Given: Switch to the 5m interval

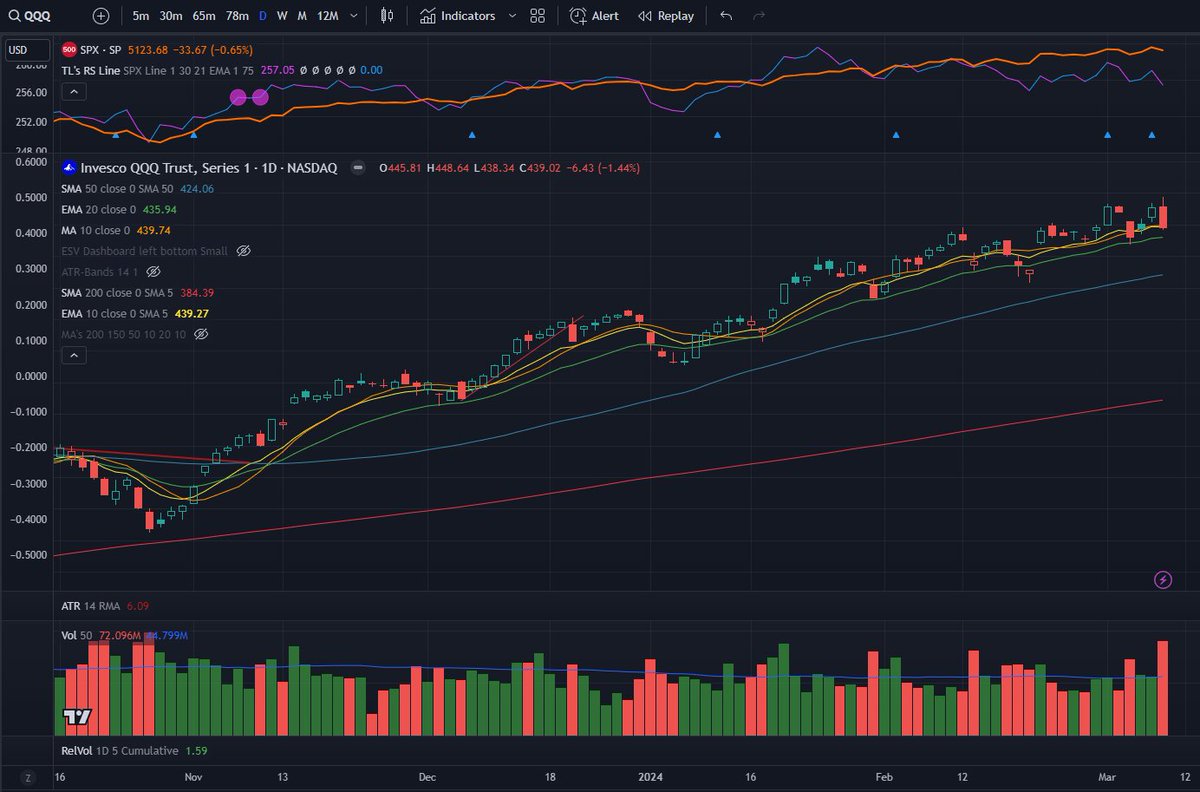Looking at the screenshot, I should (x=141, y=16).
